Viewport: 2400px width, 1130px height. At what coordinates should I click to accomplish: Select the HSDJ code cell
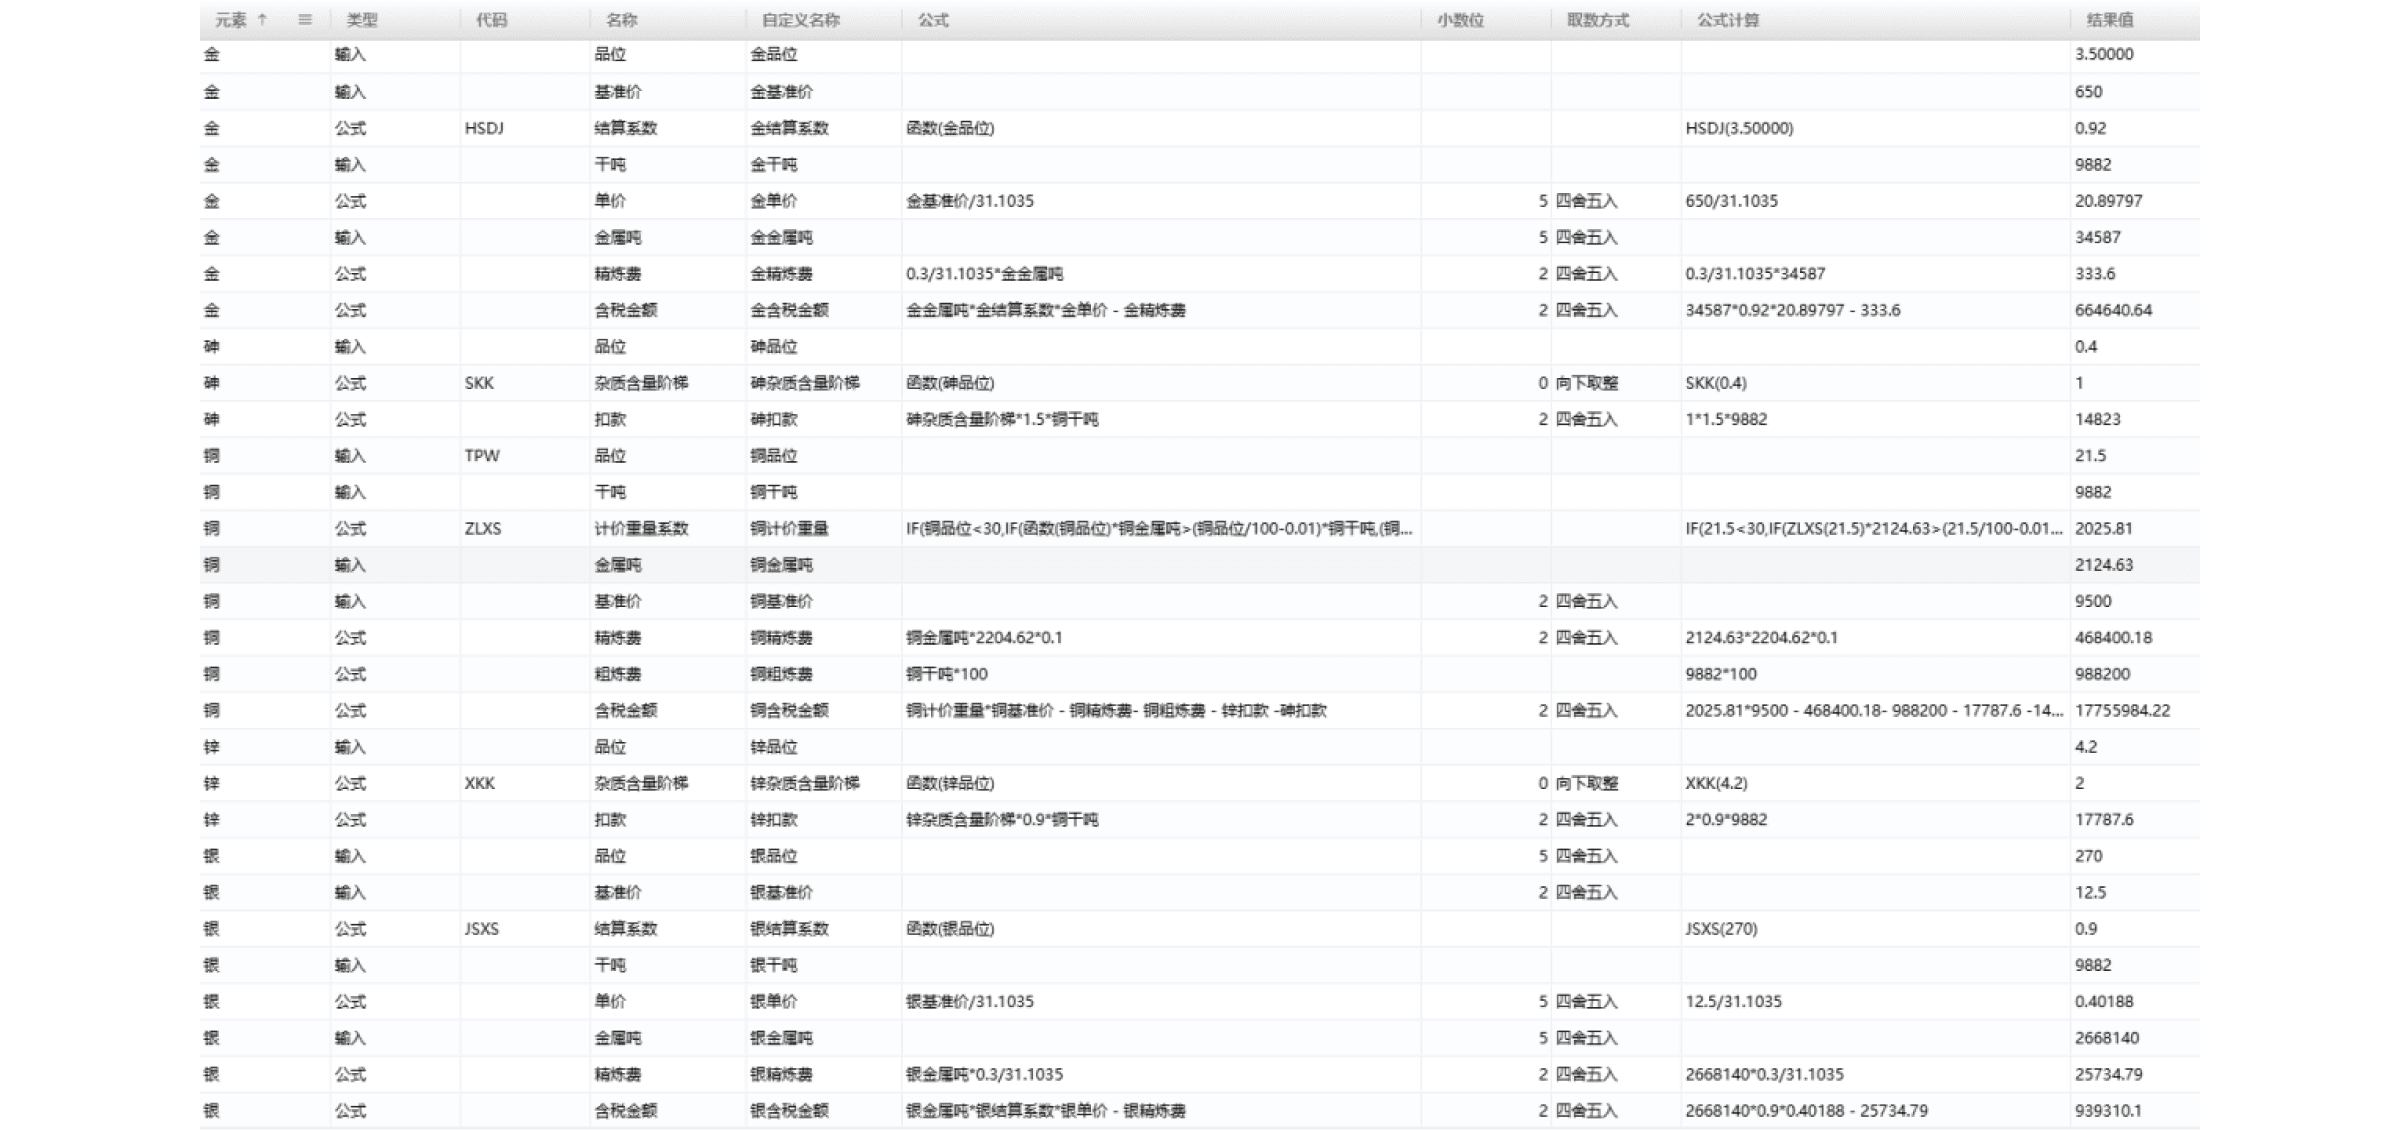click(x=484, y=128)
